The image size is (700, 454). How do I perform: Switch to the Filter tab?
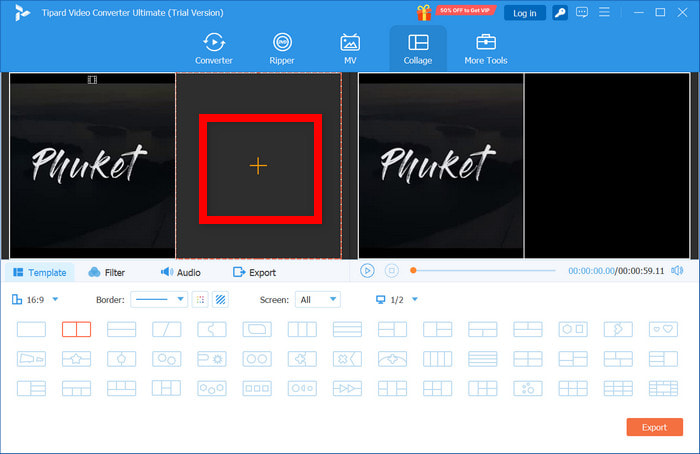tap(107, 272)
